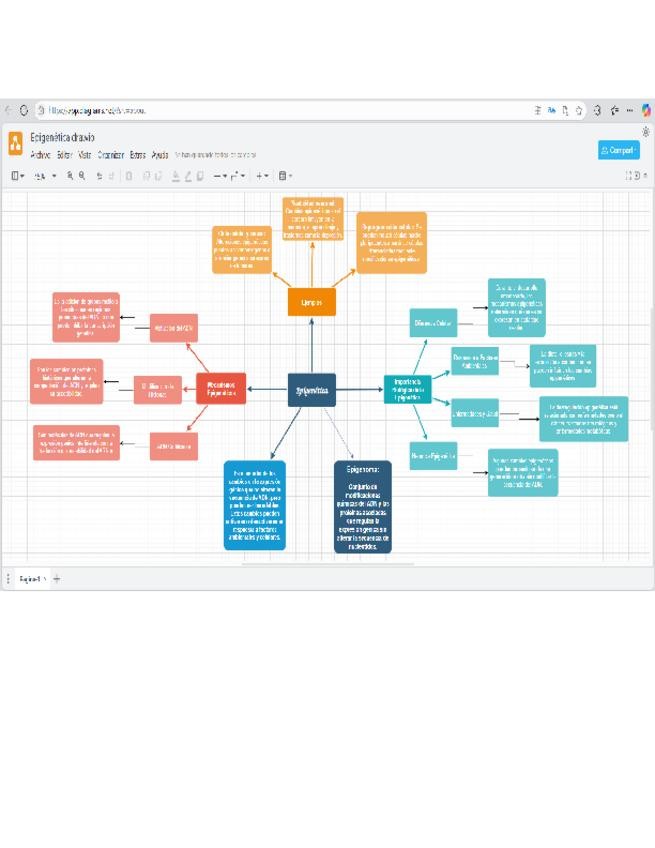655x848 pixels.
Task: Select the Metilación del ADN node
Action: [174, 328]
